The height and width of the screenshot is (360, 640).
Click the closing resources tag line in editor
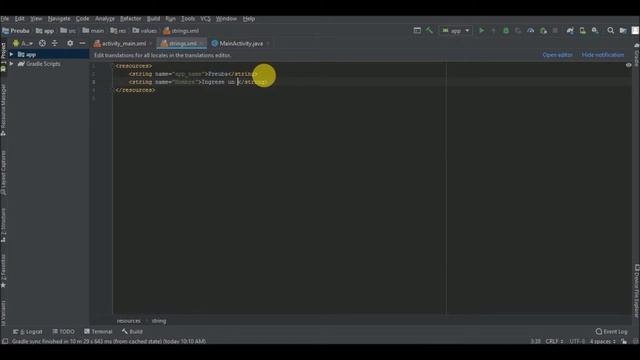[x=135, y=90]
